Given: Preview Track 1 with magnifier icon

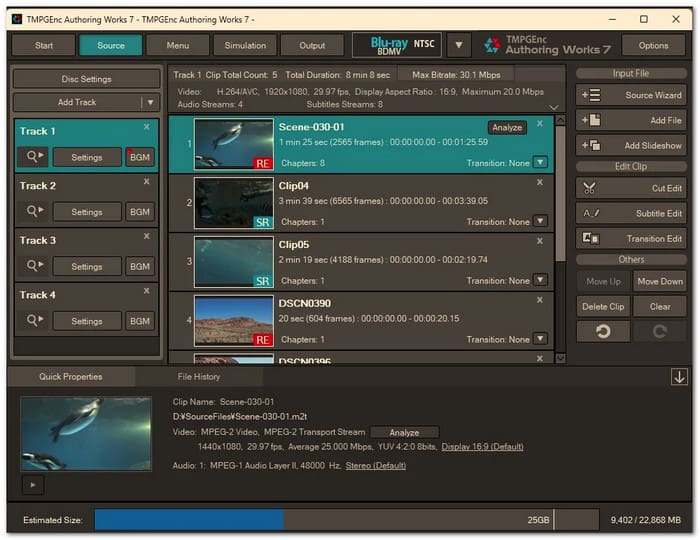Looking at the screenshot, I should (x=33, y=157).
